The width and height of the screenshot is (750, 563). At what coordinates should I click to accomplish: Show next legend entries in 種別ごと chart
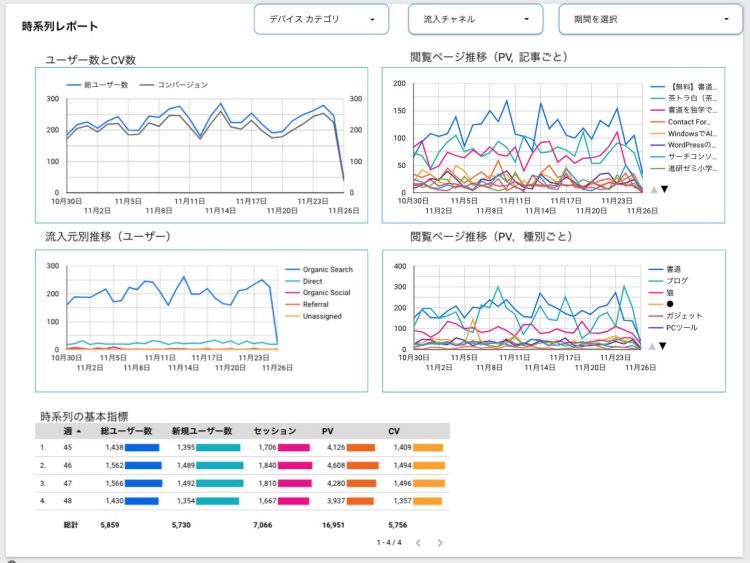coord(662,346)
